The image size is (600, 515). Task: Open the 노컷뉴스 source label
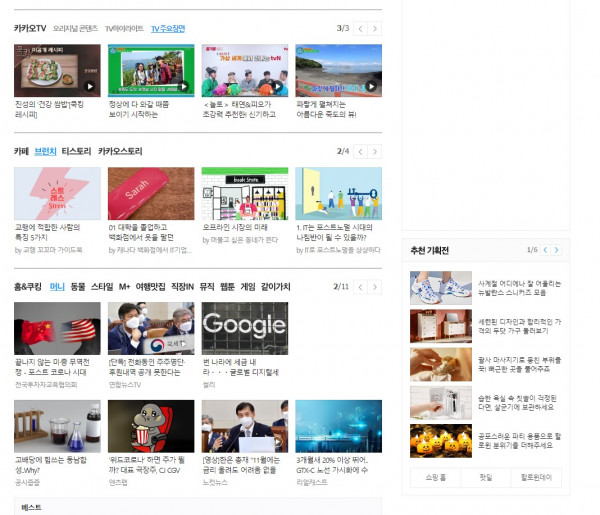pos(215,482)
